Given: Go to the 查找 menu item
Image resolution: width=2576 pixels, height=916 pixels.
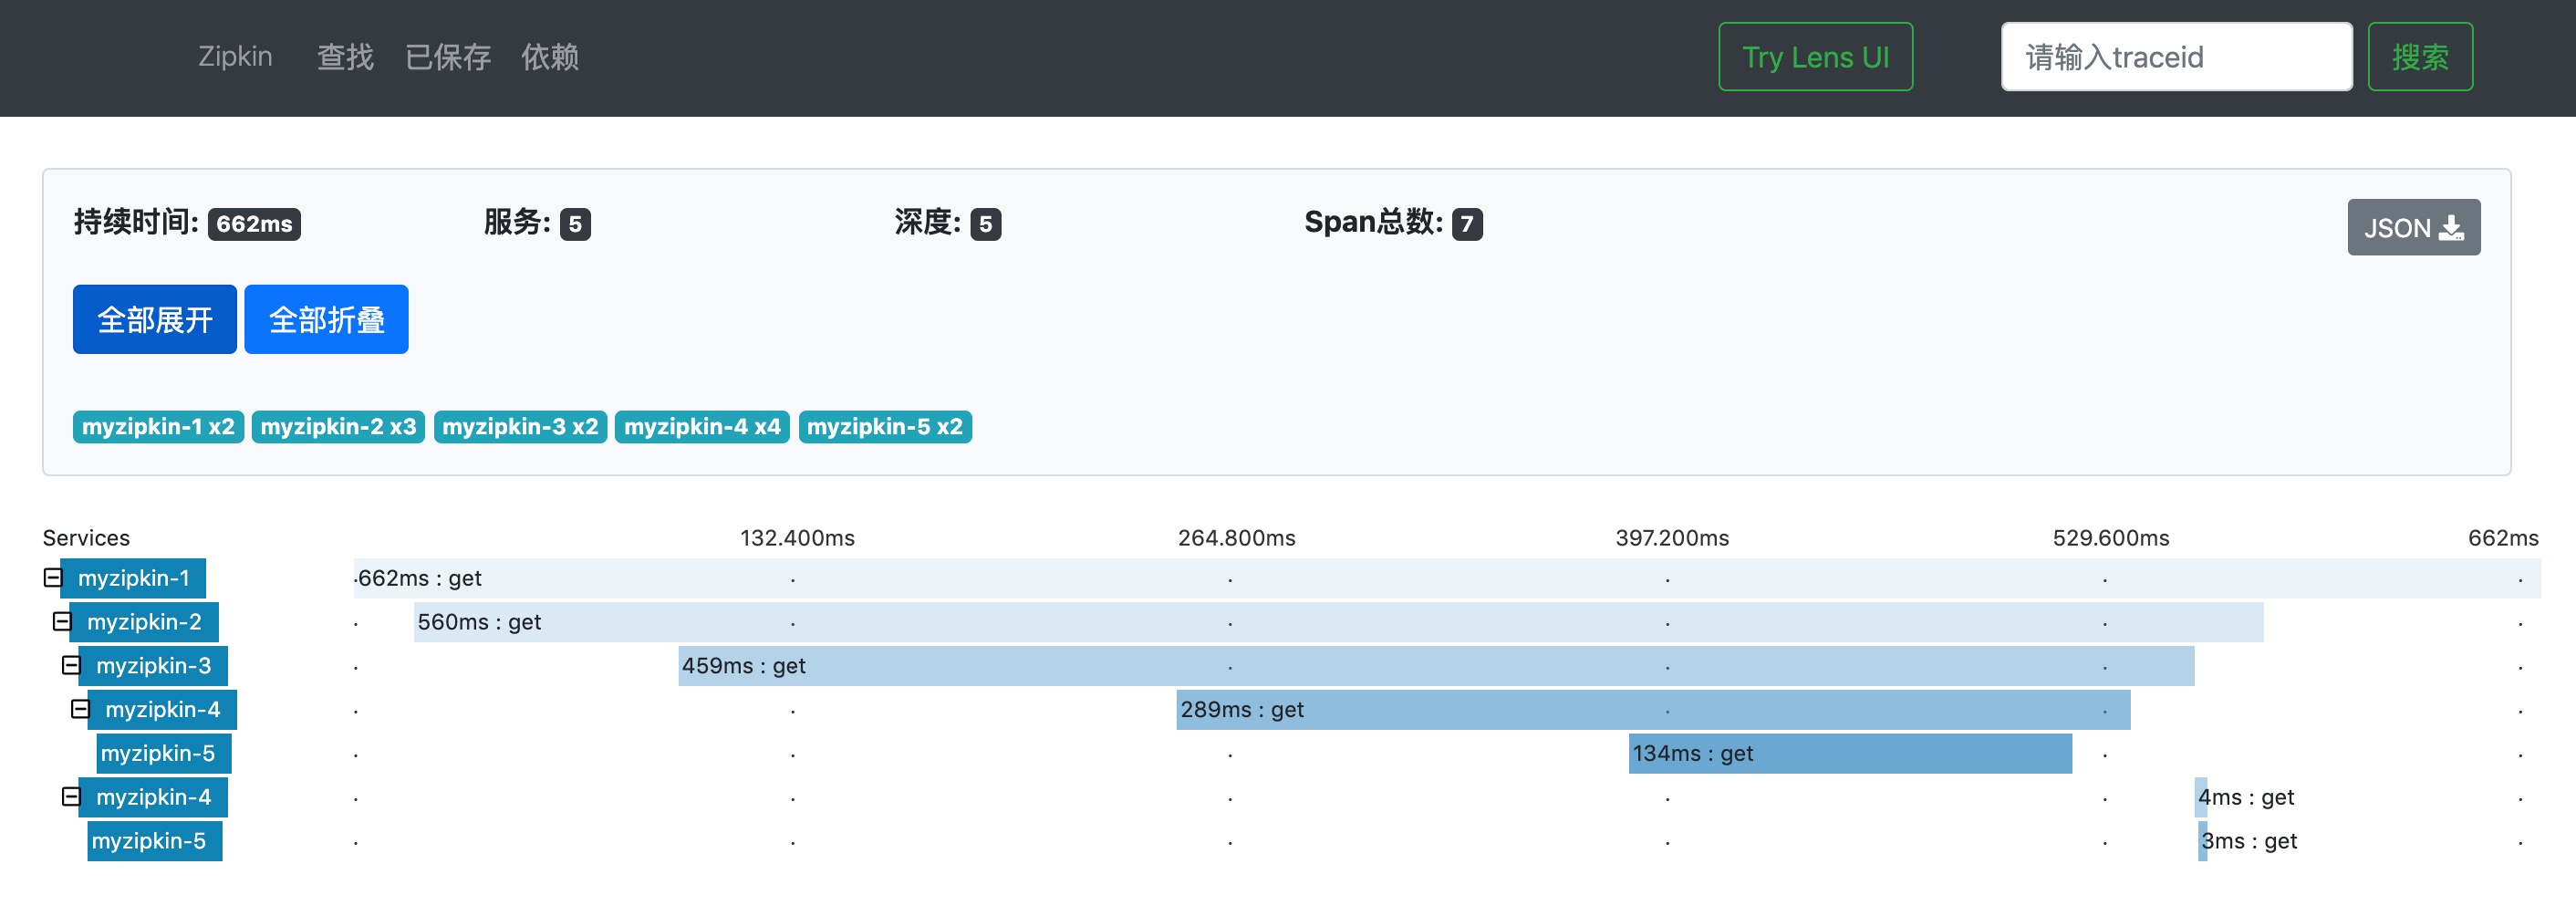Looking at the screenshot, I should coord(345,57).
